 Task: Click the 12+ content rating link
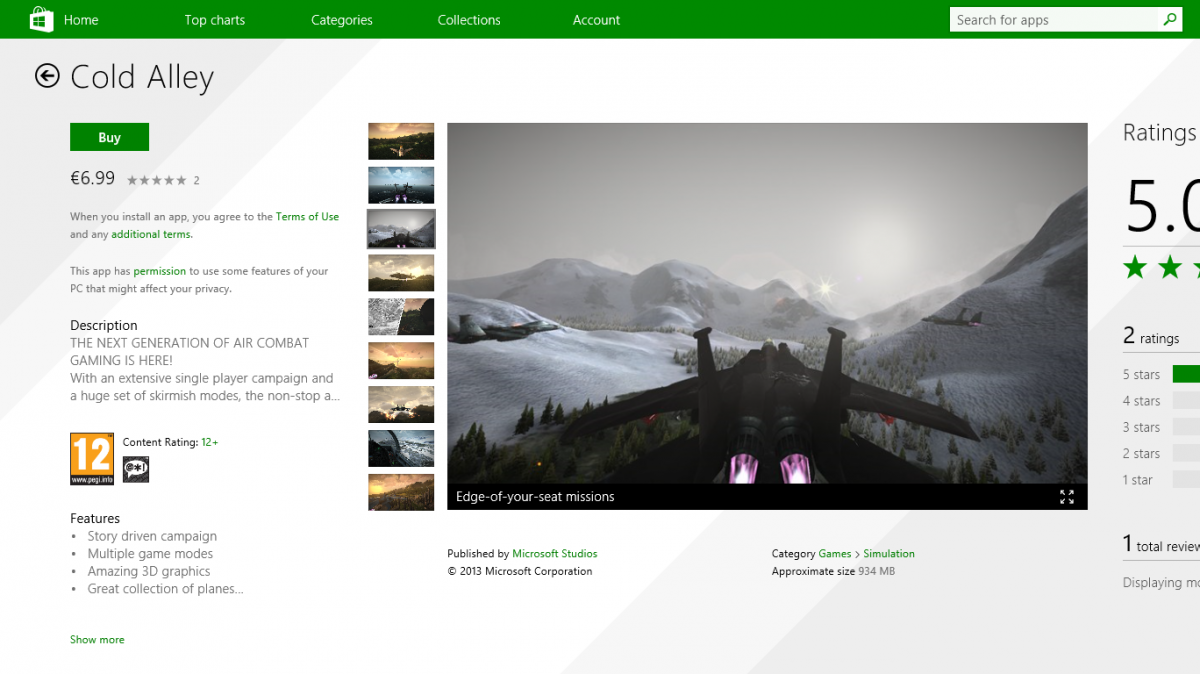(210, 442)
